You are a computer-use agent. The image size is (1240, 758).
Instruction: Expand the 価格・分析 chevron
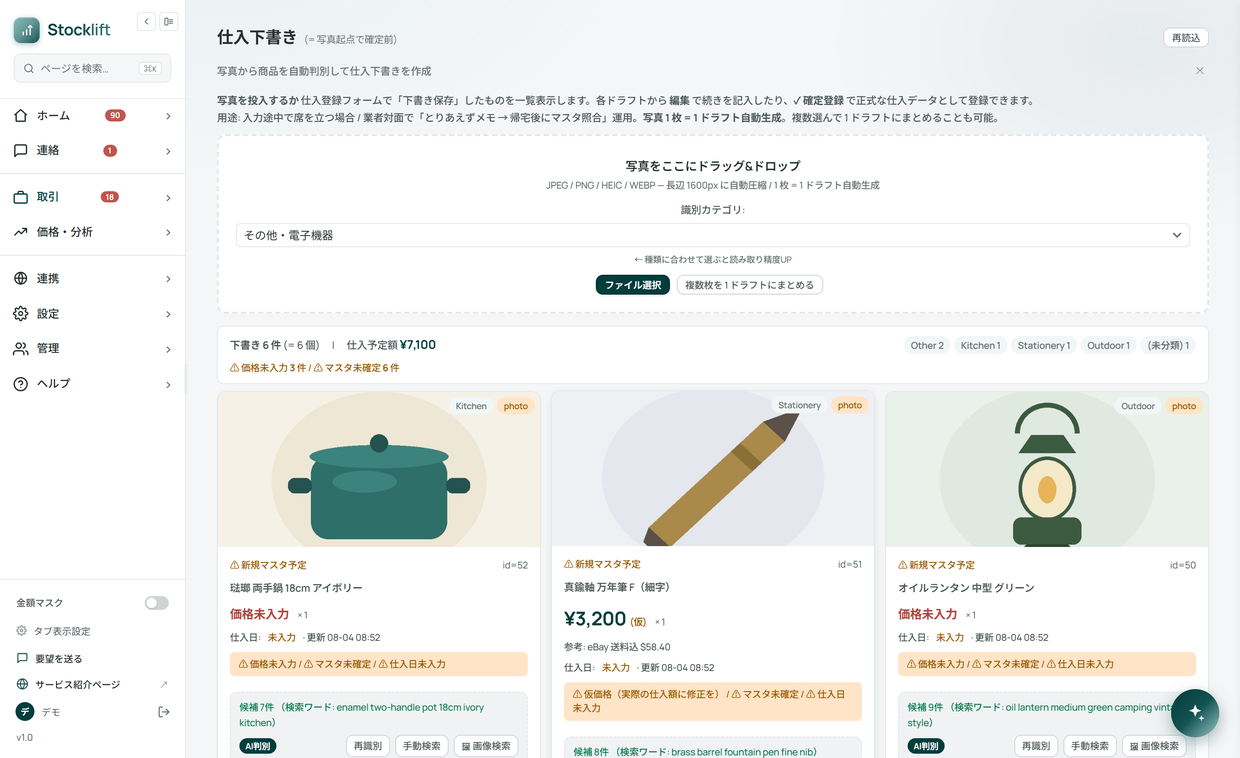coord(168,232)
